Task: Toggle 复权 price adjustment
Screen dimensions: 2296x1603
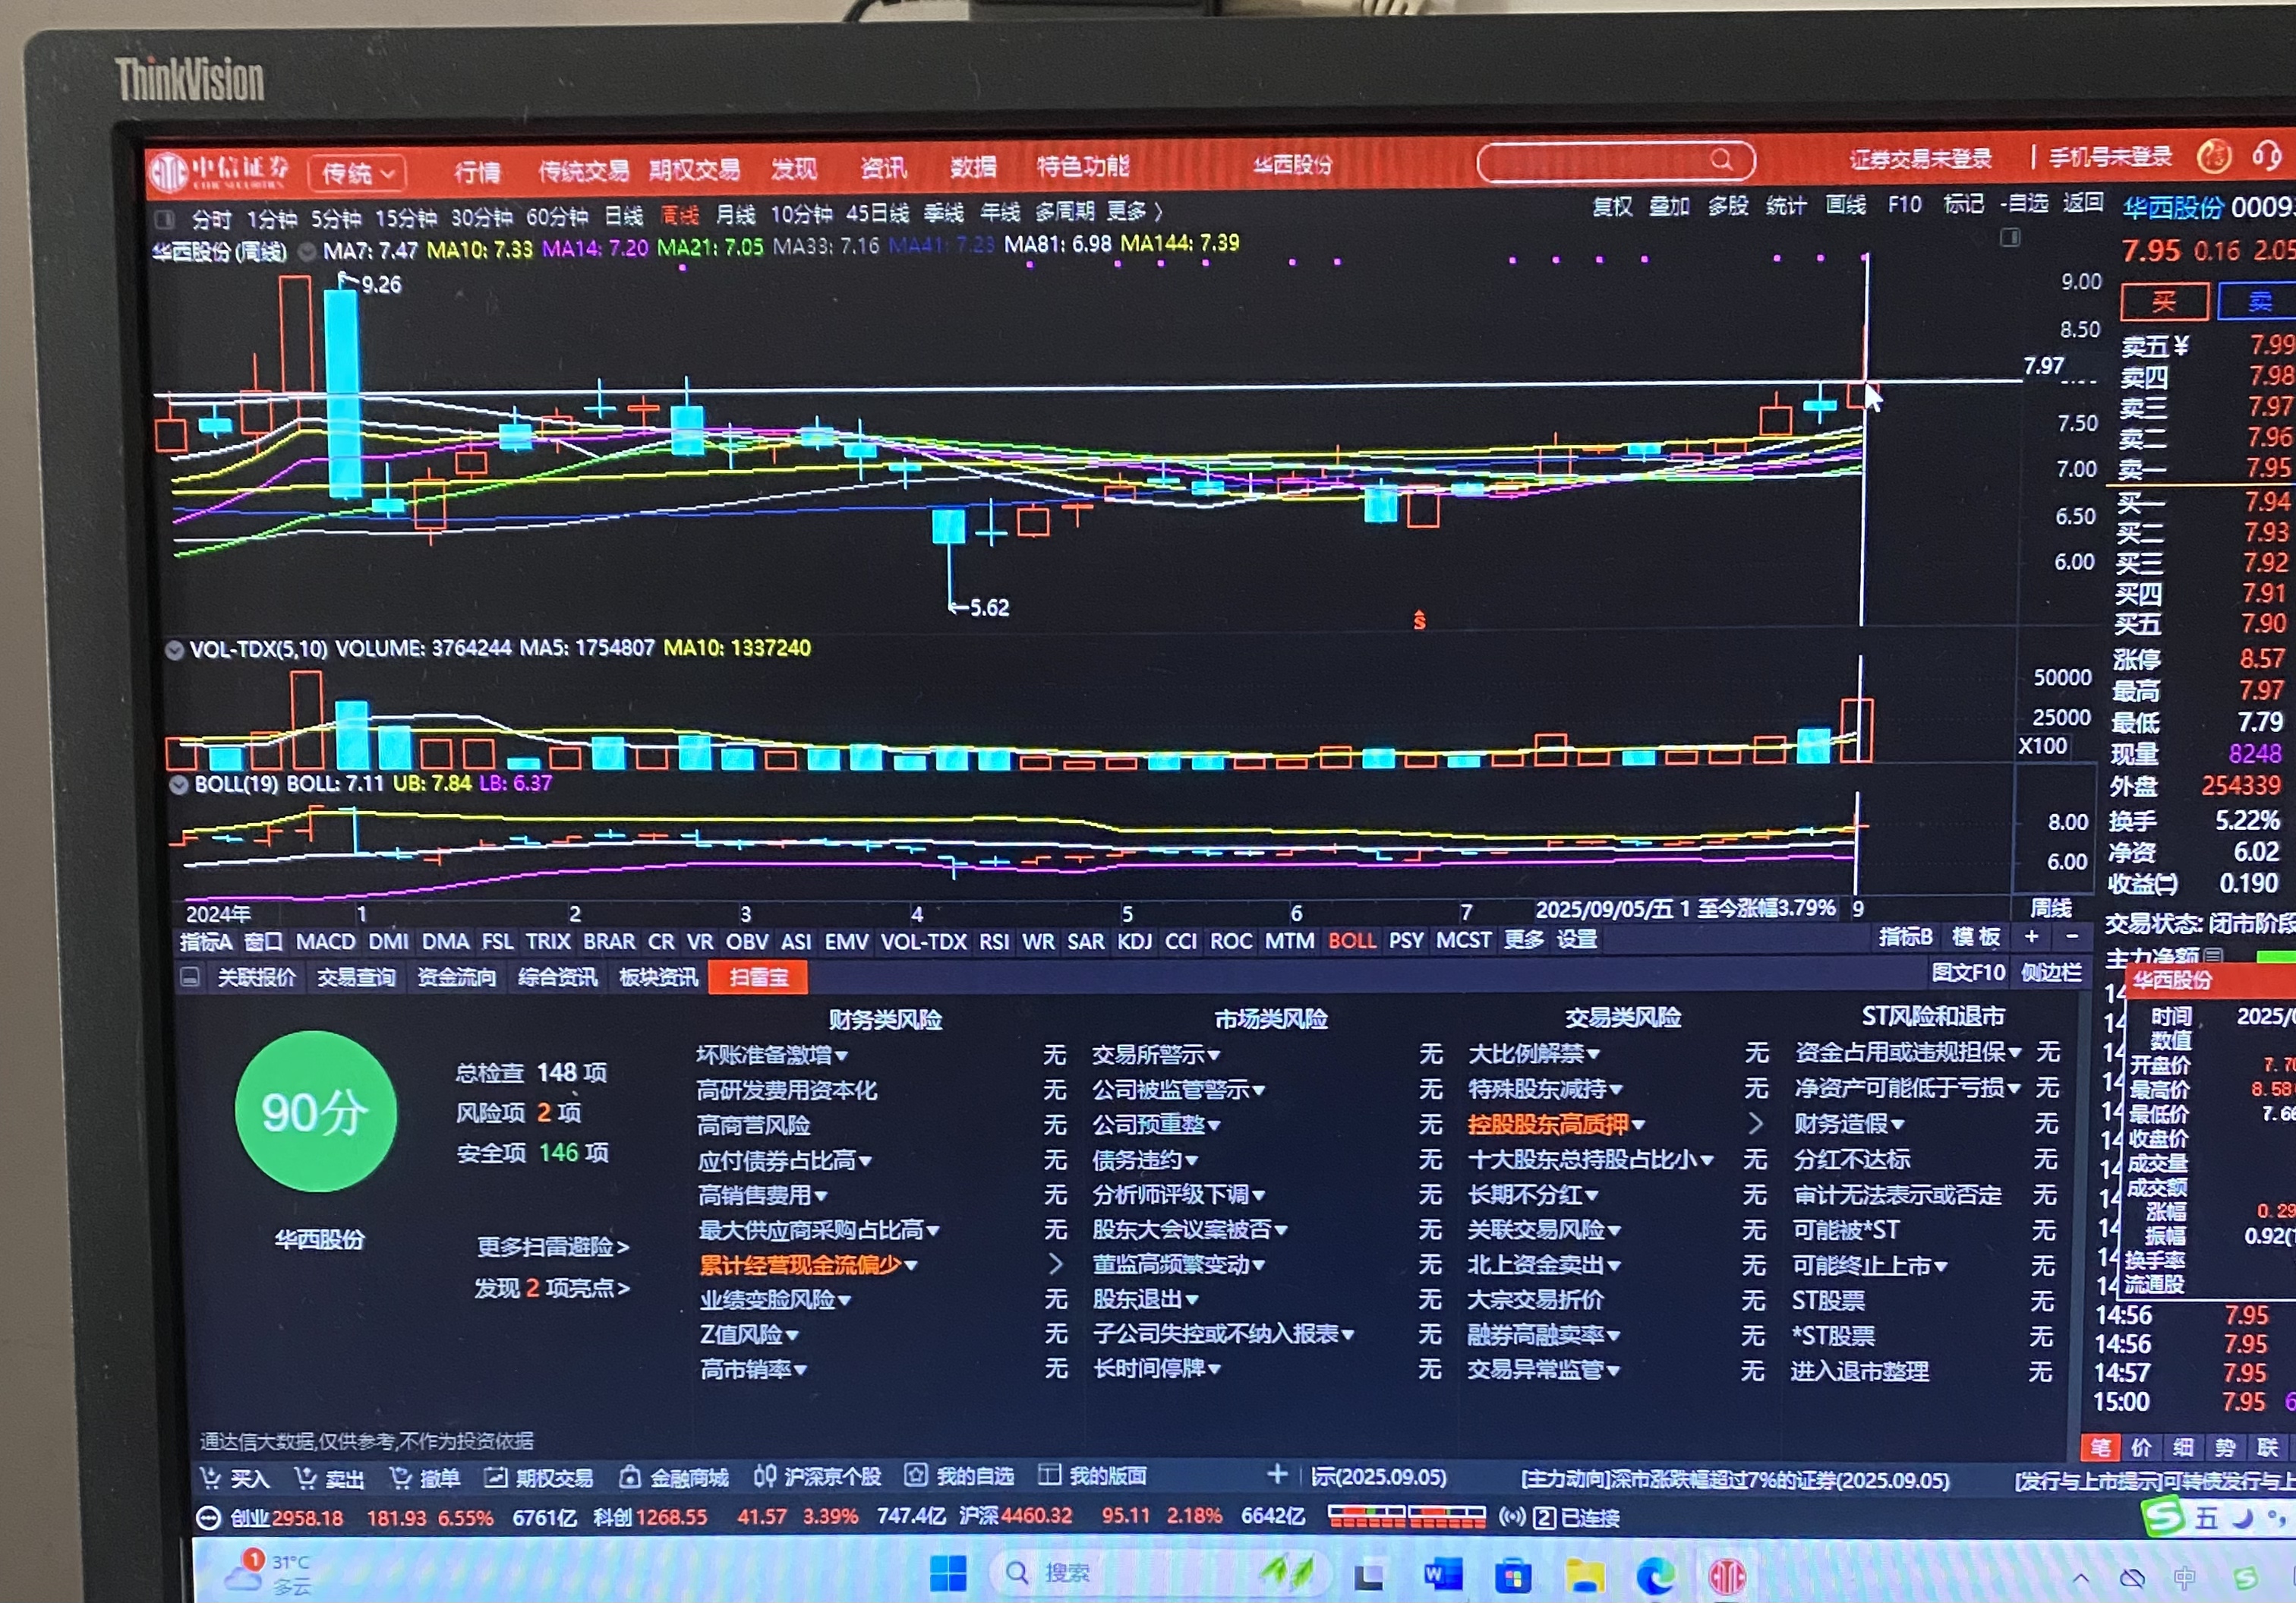Action: [x=1612, y=206]
